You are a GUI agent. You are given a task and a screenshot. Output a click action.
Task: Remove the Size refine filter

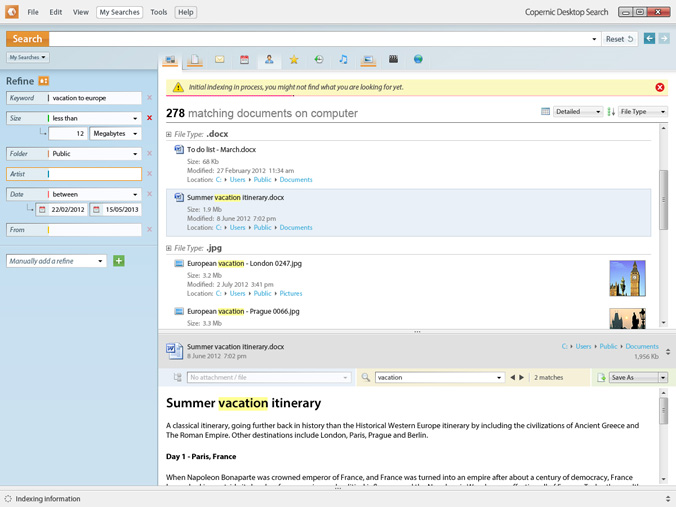coord(150,118)
